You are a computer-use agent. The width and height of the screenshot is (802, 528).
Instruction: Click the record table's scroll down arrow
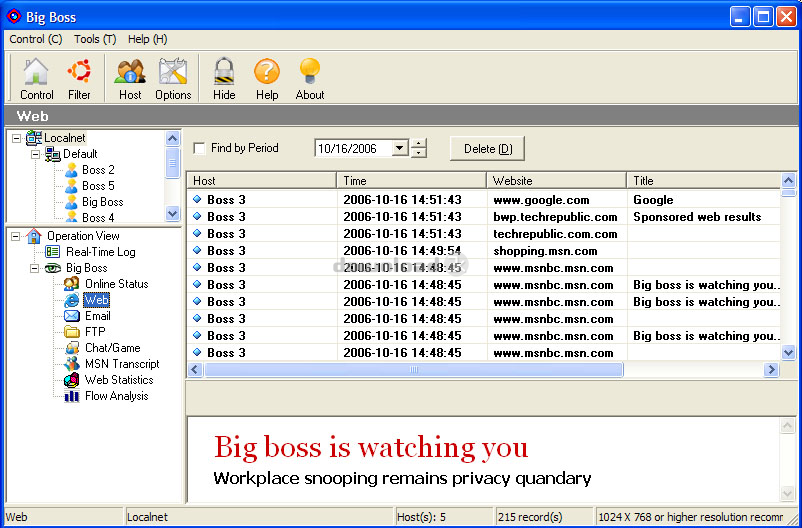pyautogui.click(x=788, y=352)
